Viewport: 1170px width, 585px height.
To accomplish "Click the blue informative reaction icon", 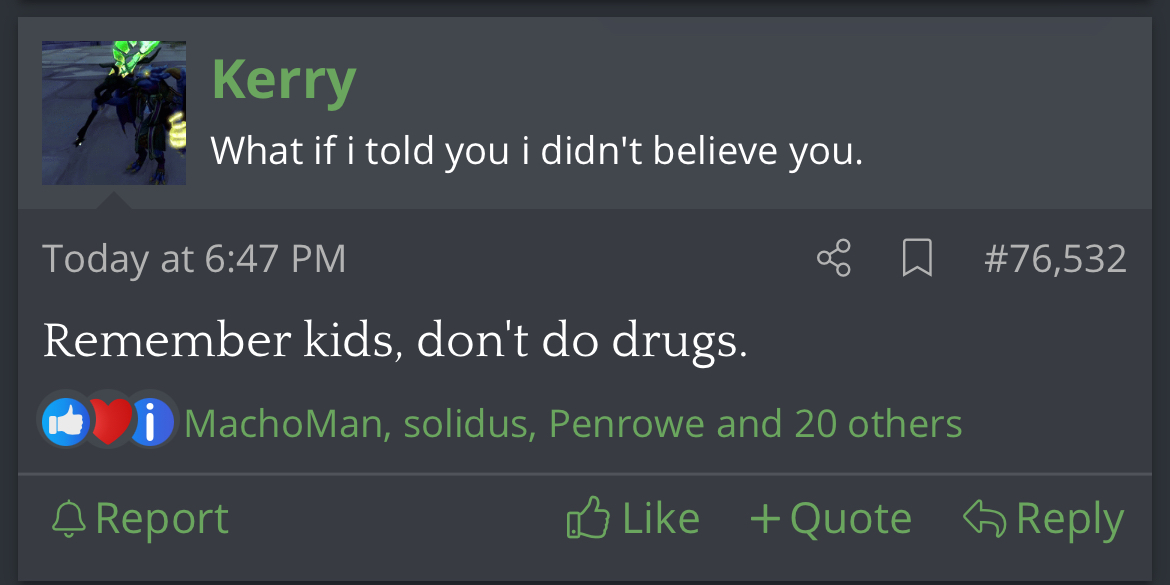I will [151, 423].
